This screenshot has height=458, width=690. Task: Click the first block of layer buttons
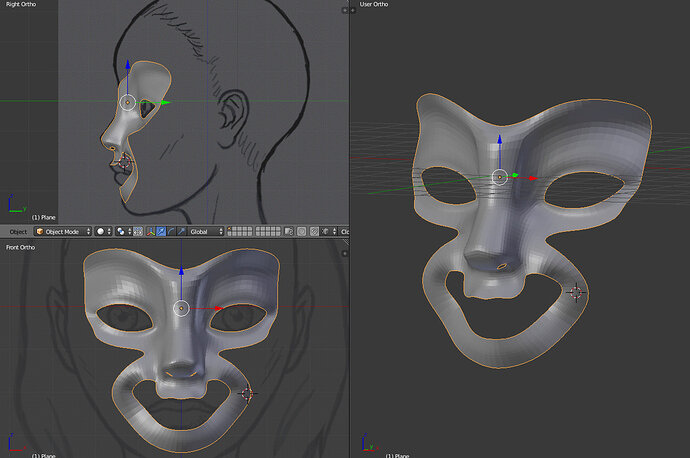pyautogui.click(x=240, y=231)
